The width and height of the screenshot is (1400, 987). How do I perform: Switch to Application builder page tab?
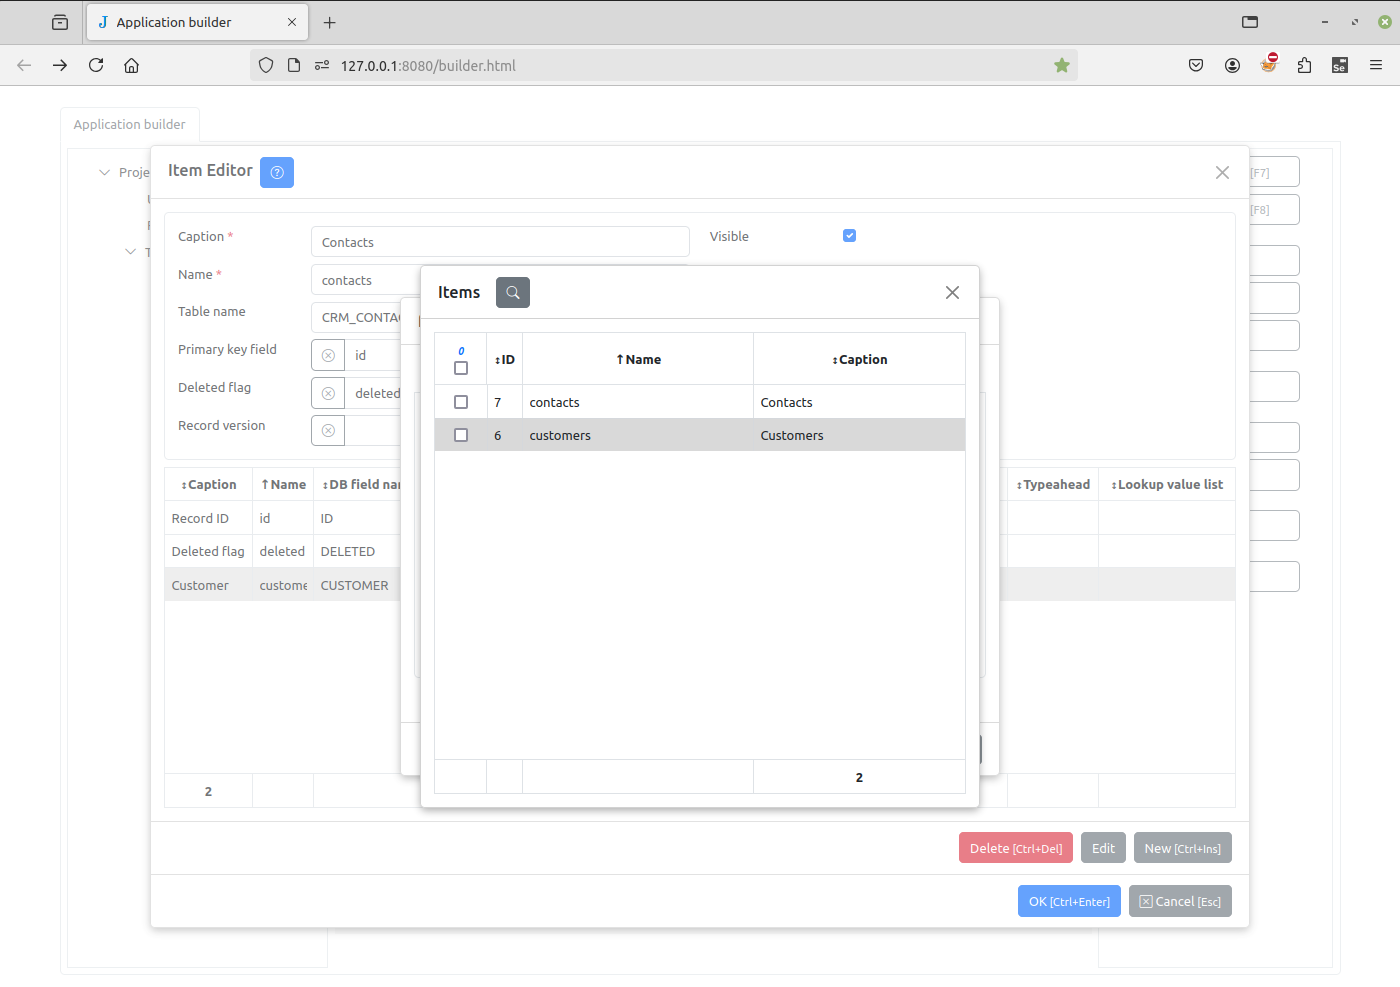coord(130,125)
